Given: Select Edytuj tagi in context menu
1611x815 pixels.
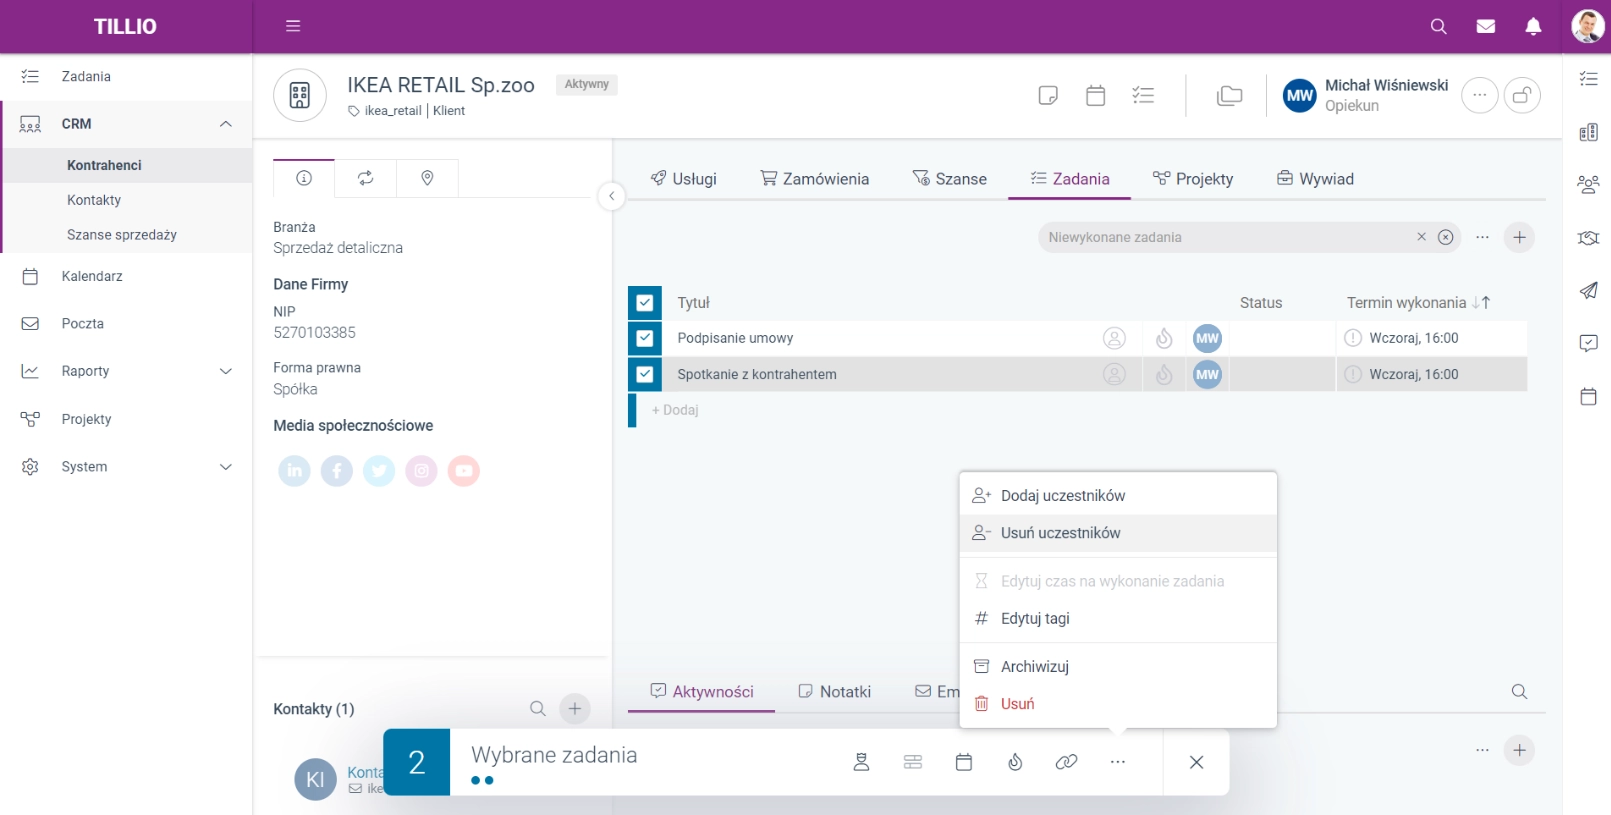Looking at the screenshot, I should point(1118,619).
